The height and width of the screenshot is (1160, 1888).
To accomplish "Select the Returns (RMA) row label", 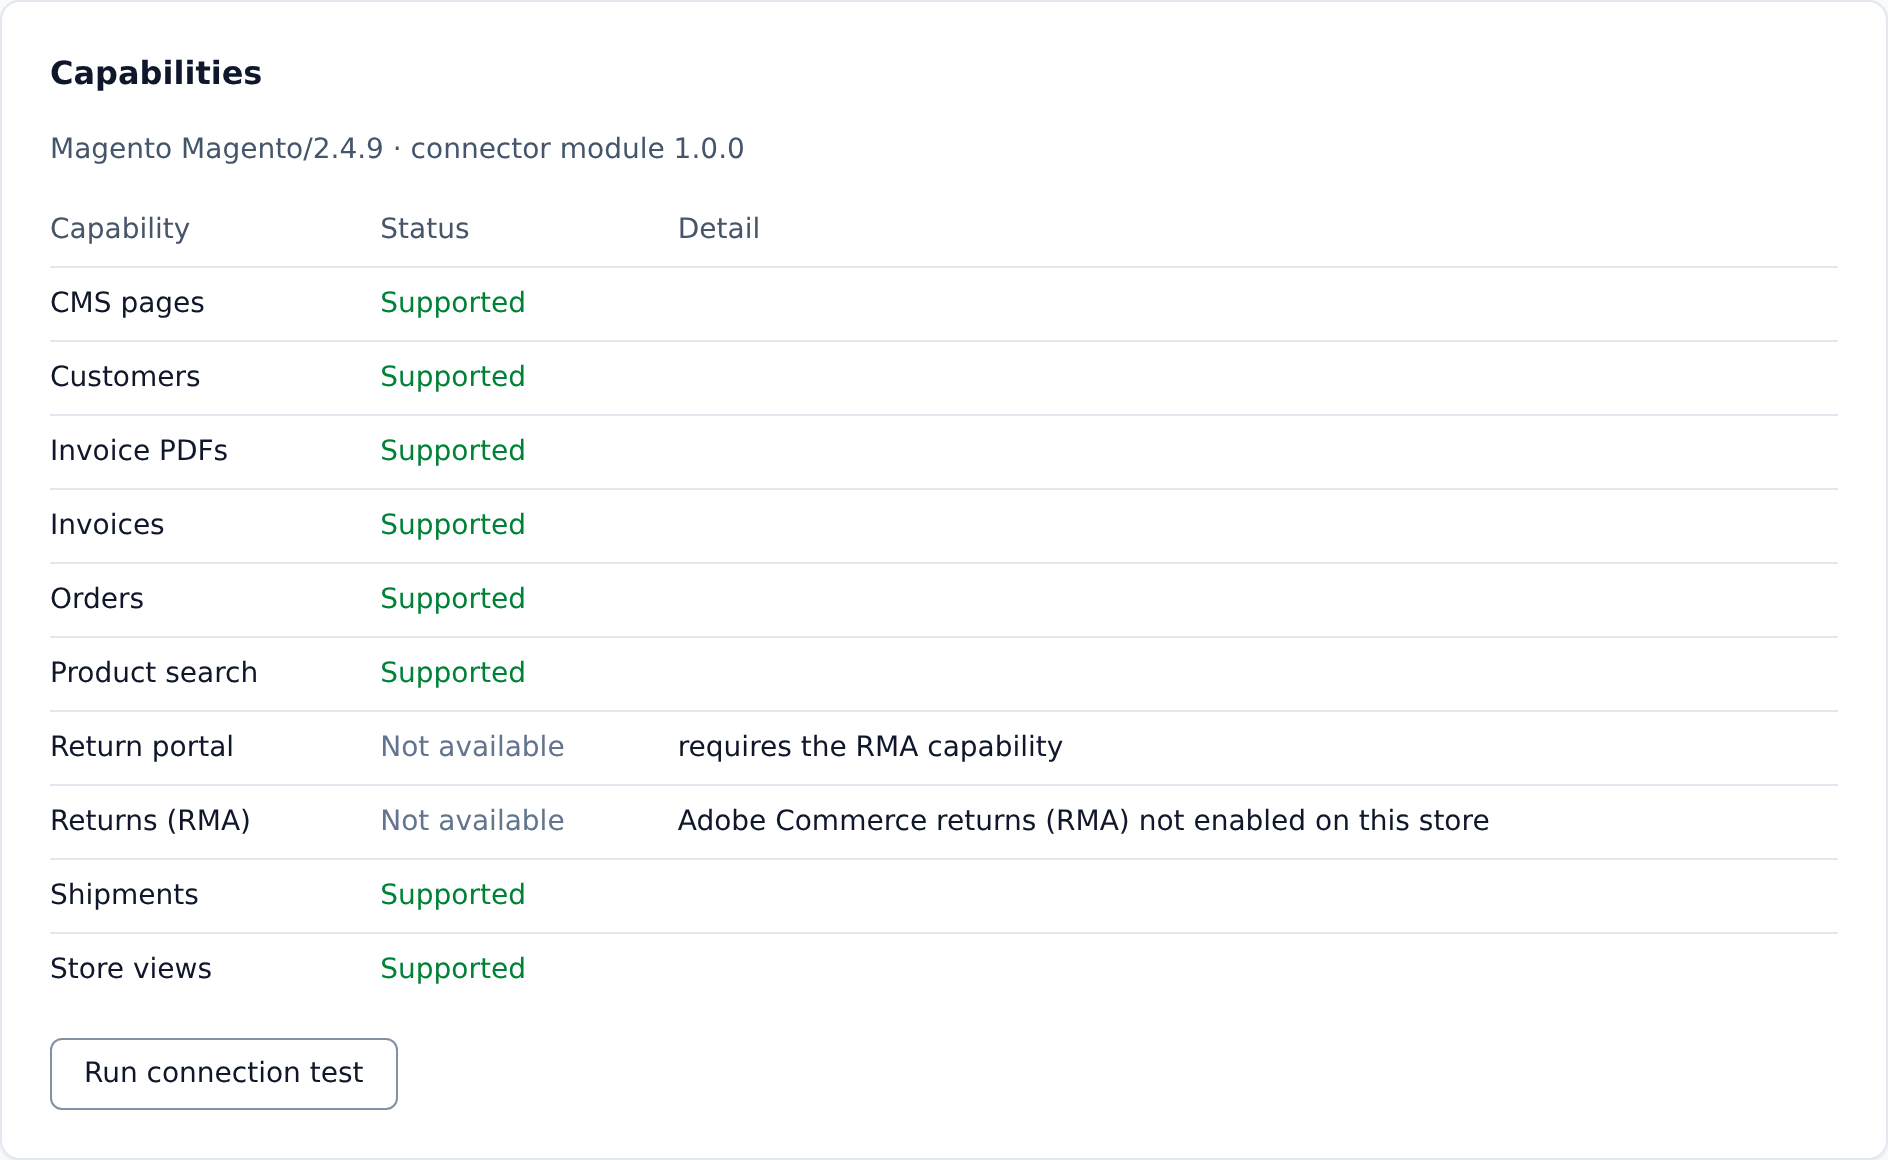I will [151, 821].
